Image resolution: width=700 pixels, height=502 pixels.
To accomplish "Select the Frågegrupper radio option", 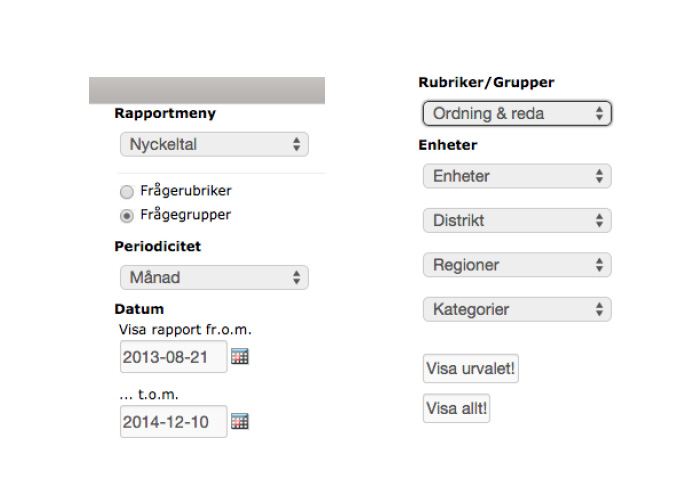I will tap(127, 216).
